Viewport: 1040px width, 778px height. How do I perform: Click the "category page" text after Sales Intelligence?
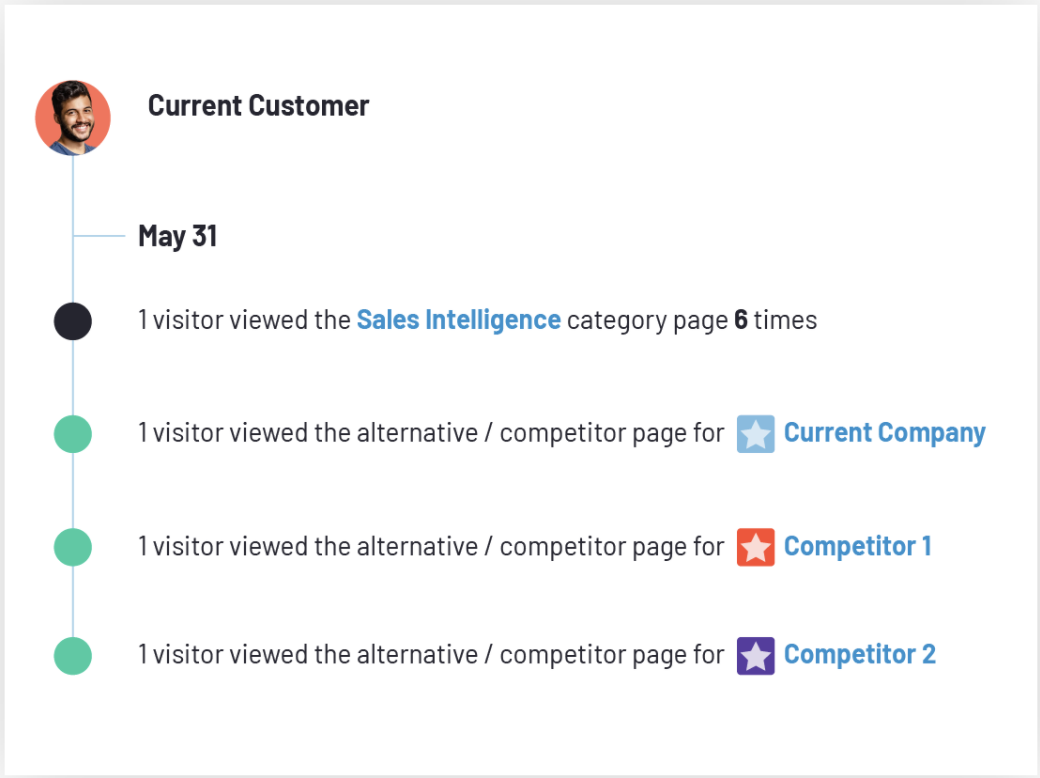point(646,320)
